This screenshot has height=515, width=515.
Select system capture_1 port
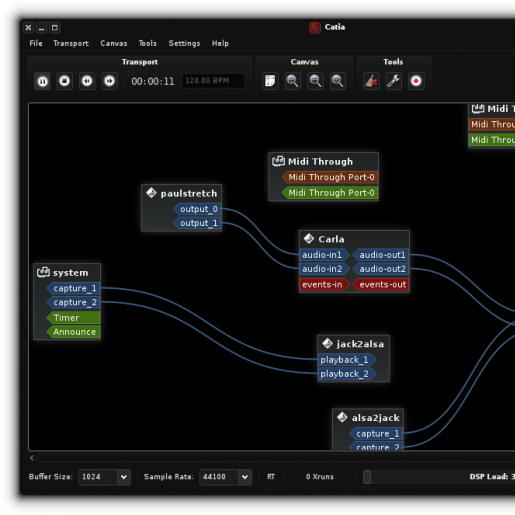click(73, 288)
